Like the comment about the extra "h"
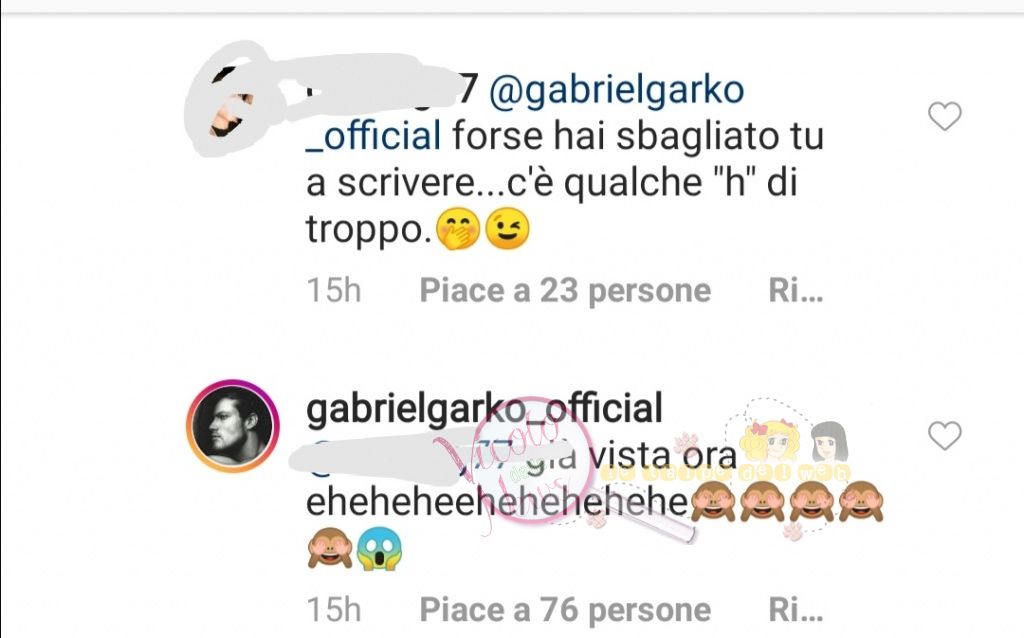 [x=944, y=116]
